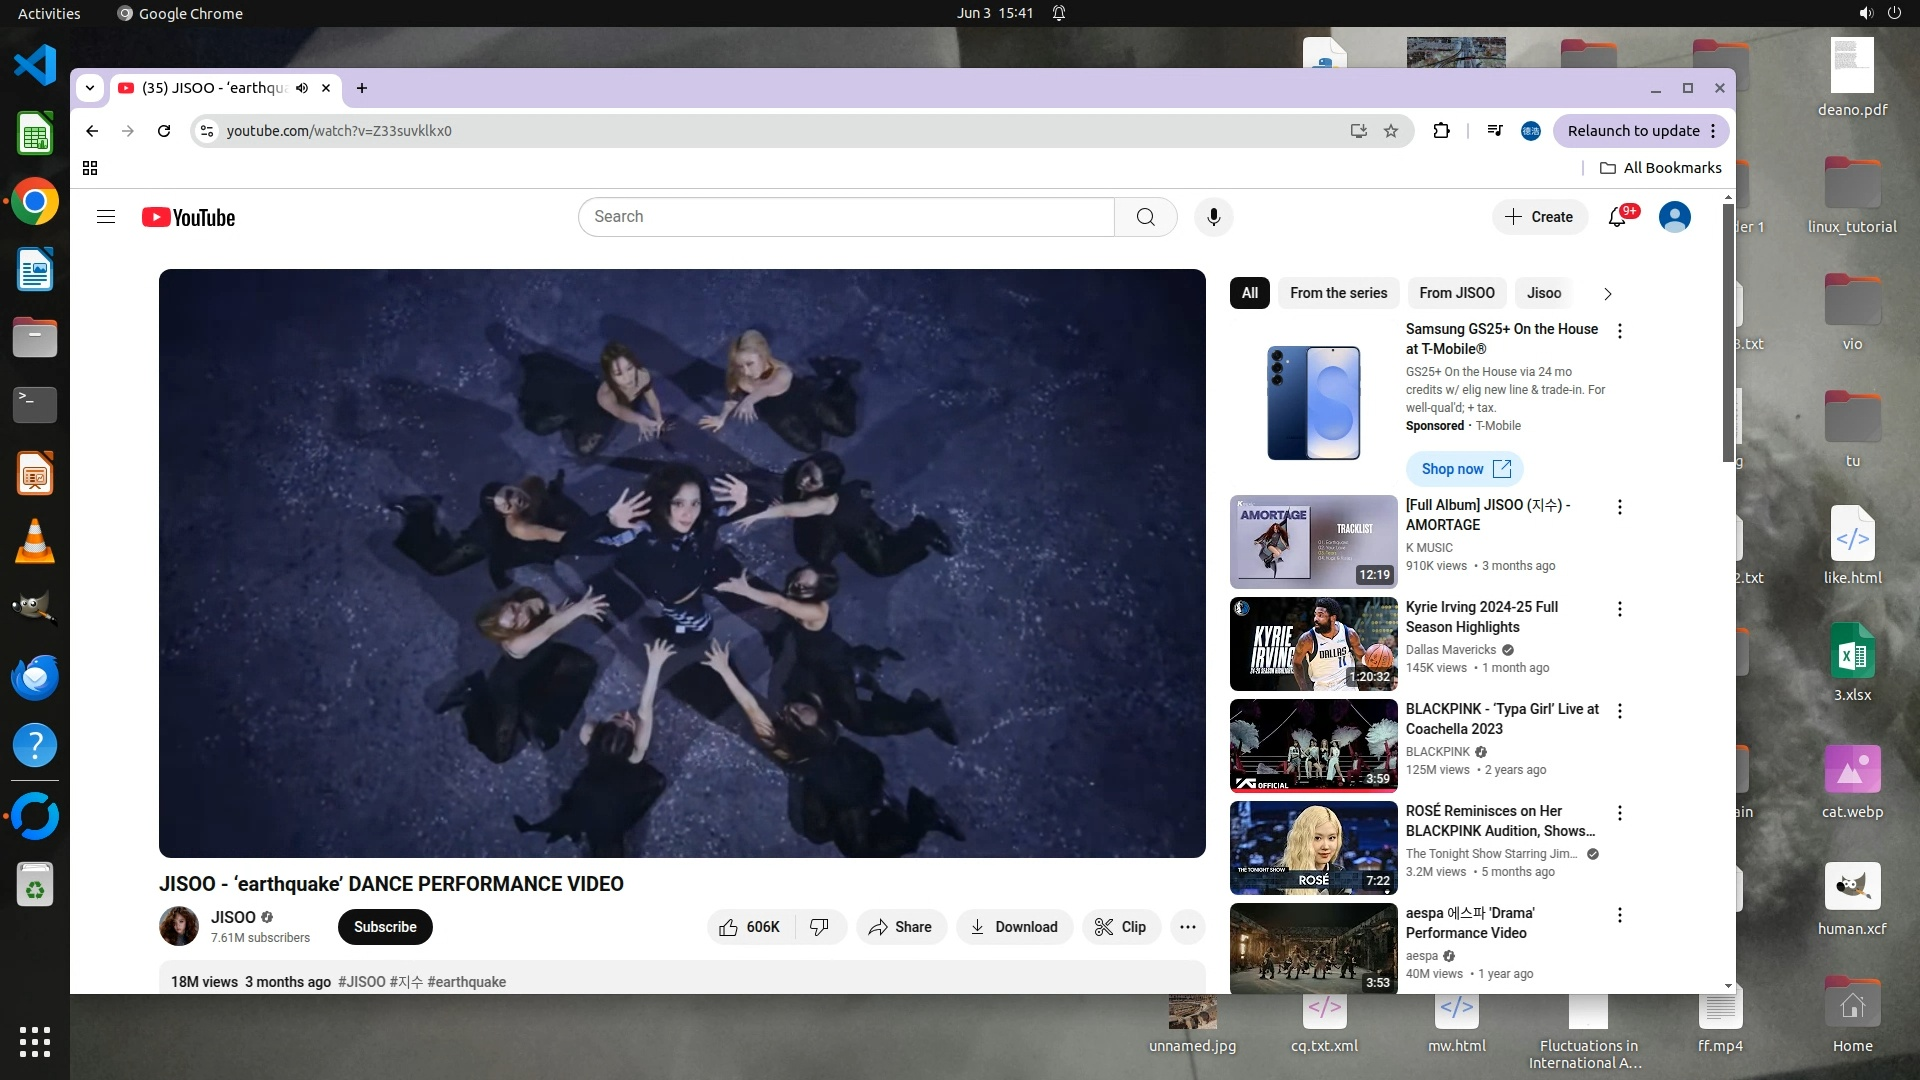The image size is (1920, 1080).
Task: Bookmark this page with star icon
Action: (1391, 131)
